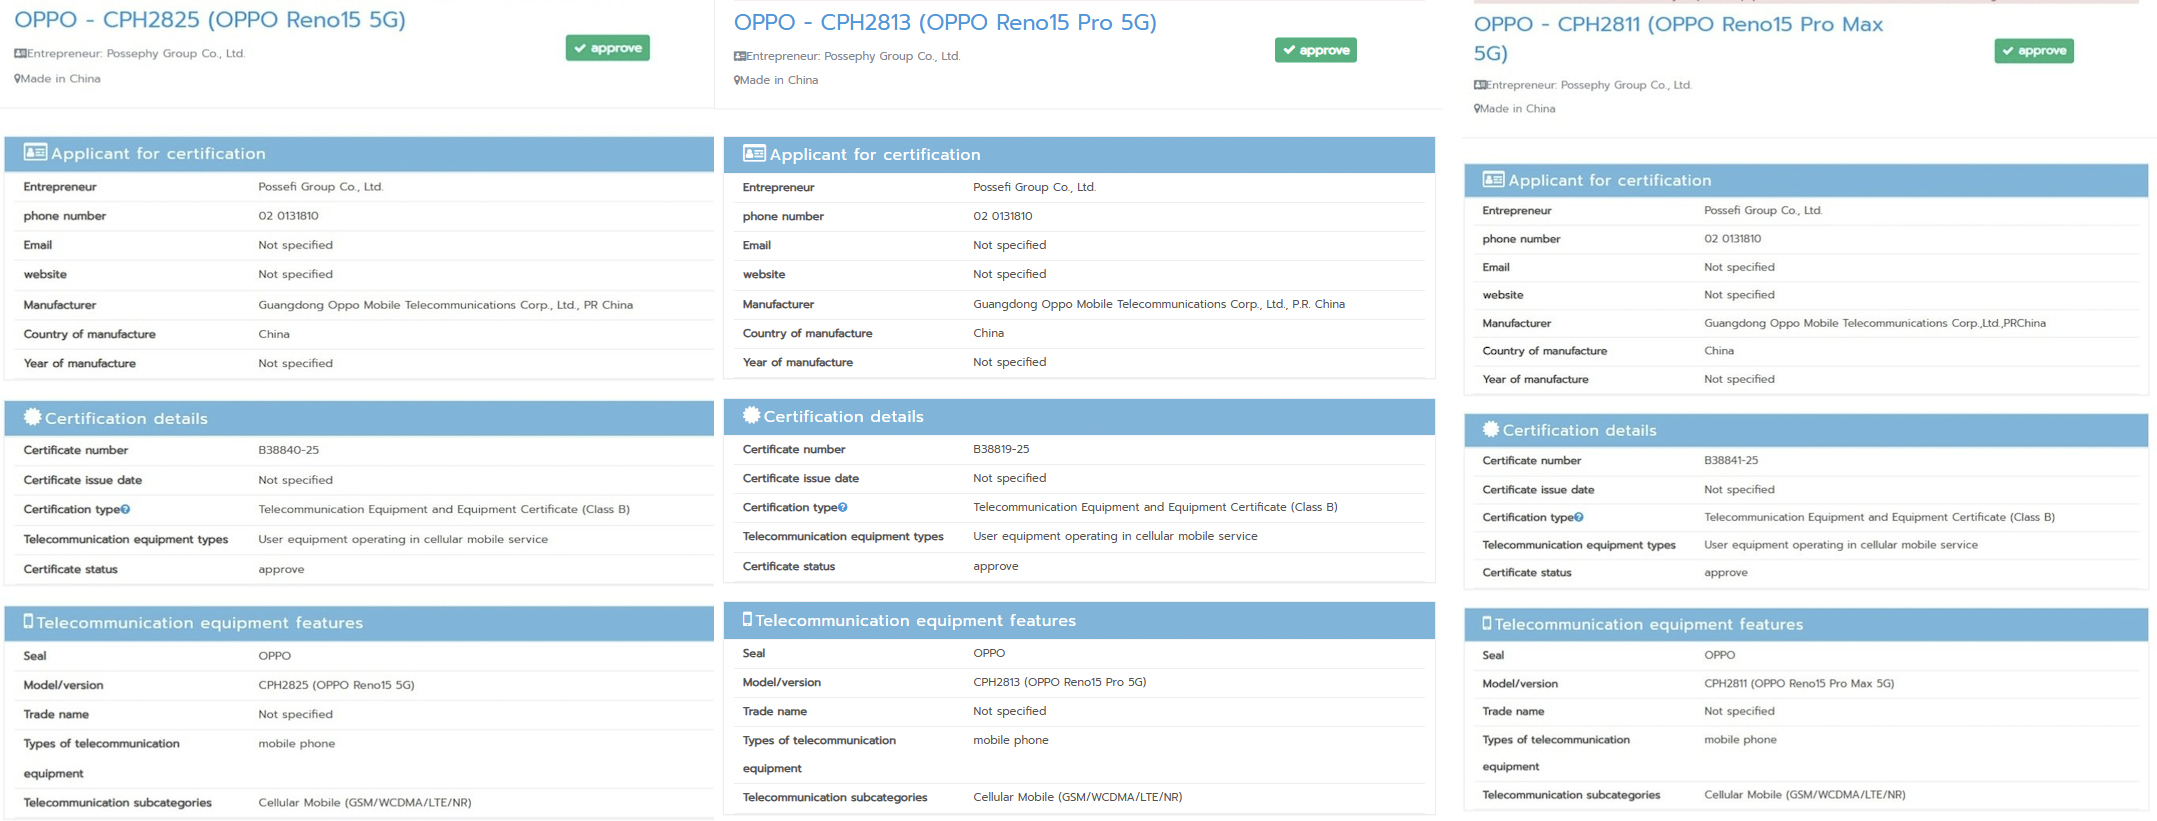Click phone number 02 0131810 in CPH2813 panel
Image resolution: width=2157 pixels, height=821 pixels.
coord(1003,216)
